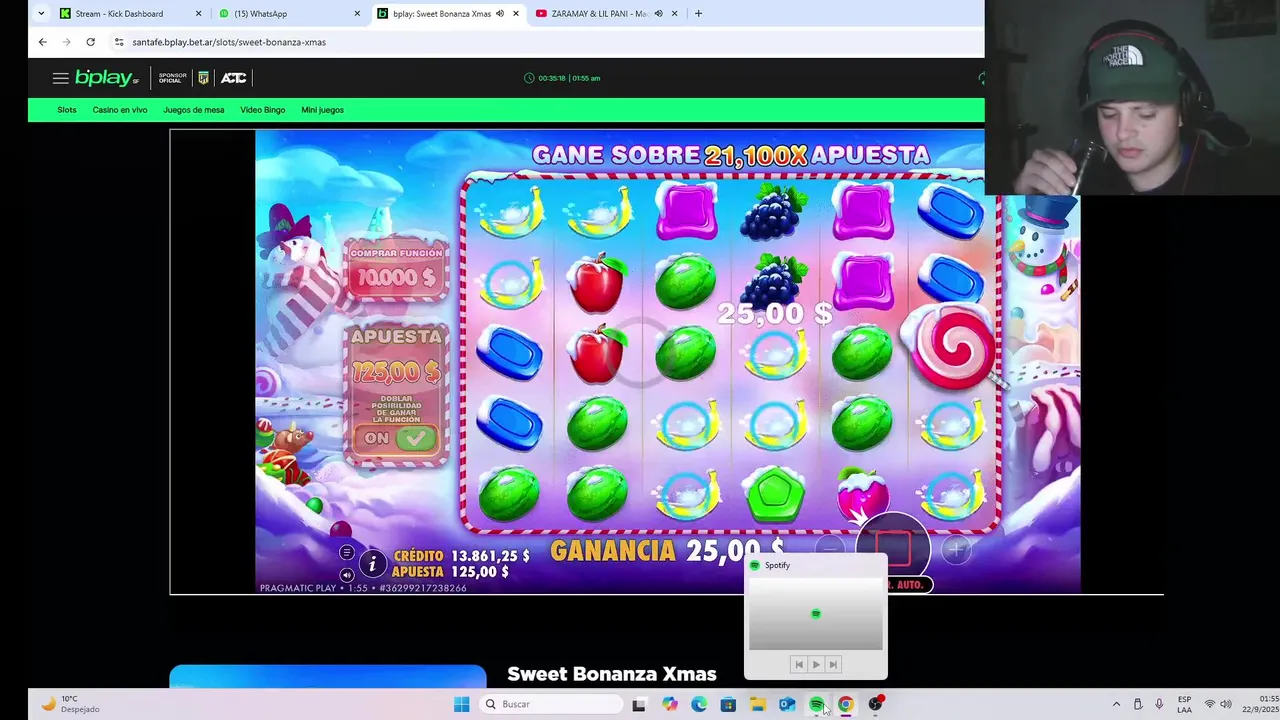Go forward in the browser
This screenshot has height=720, width=1280.
coord(66,42)
